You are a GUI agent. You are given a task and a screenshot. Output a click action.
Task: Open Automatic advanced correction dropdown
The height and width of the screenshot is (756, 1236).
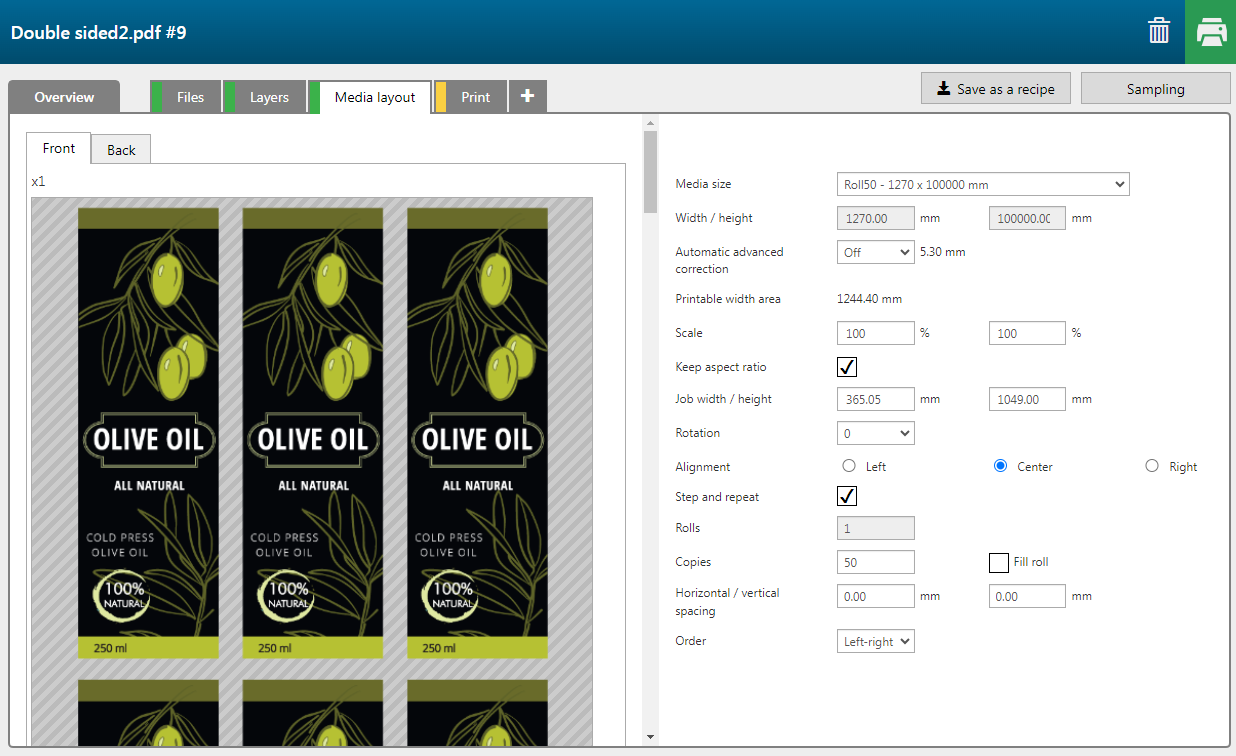pos(875,252)
